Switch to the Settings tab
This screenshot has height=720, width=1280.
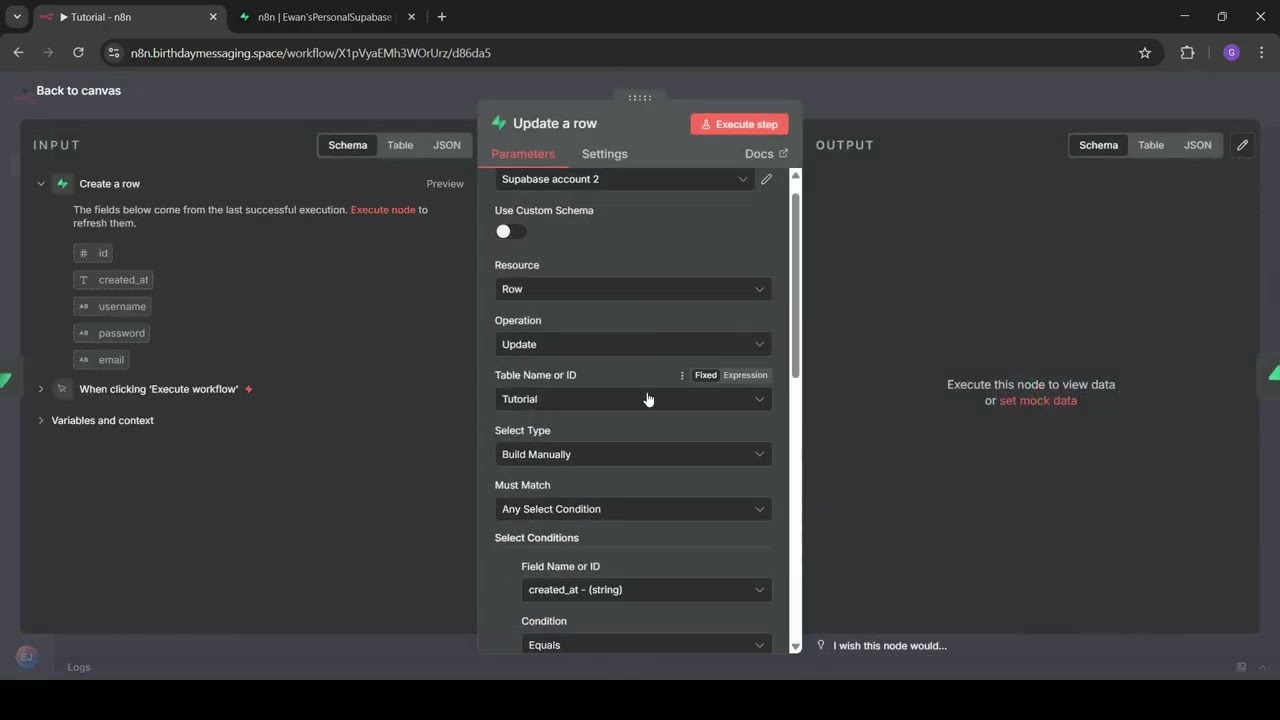(x=605, y=154)
